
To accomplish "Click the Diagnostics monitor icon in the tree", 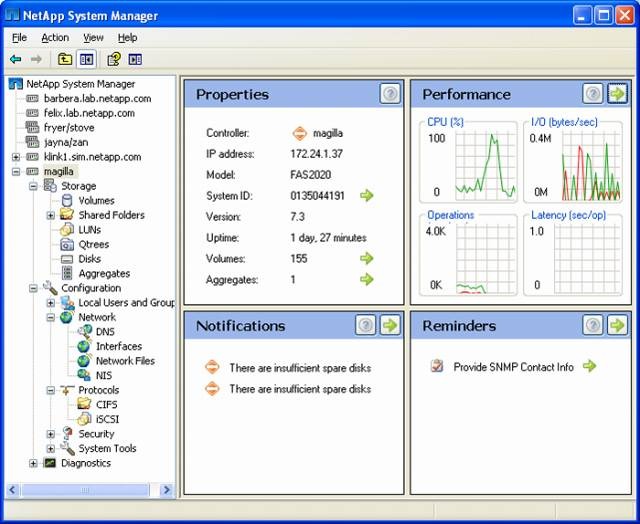I will click(x=49, y=463).
